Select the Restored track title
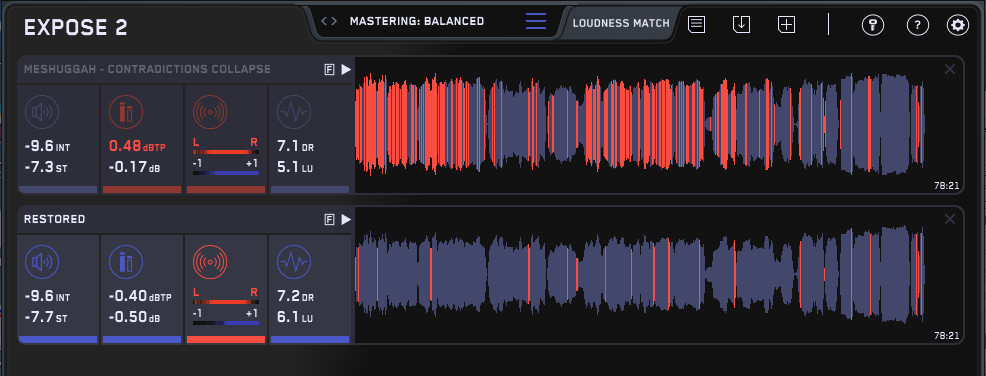Screen dimensions: 986x376 click(x=55, y=219)
